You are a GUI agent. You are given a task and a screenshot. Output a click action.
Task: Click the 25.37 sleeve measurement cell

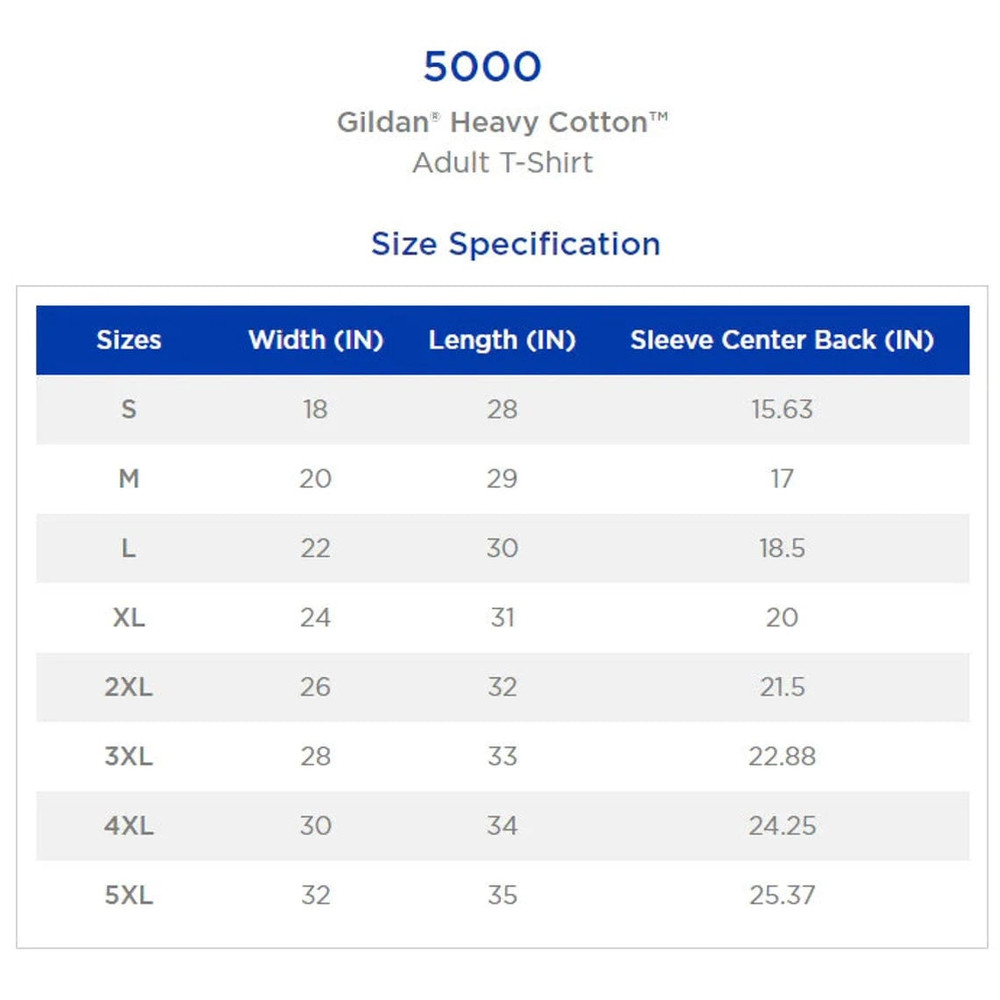point(782,895)
